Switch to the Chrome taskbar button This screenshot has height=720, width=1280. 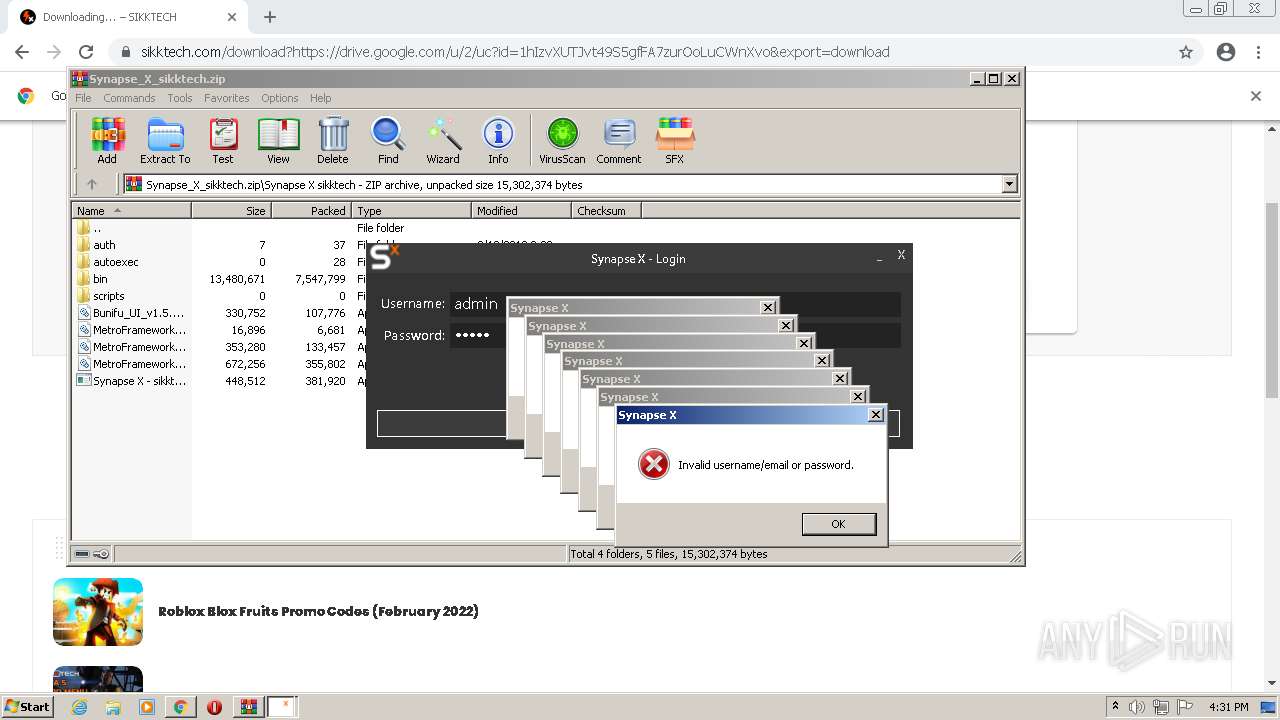click(180, 707)
